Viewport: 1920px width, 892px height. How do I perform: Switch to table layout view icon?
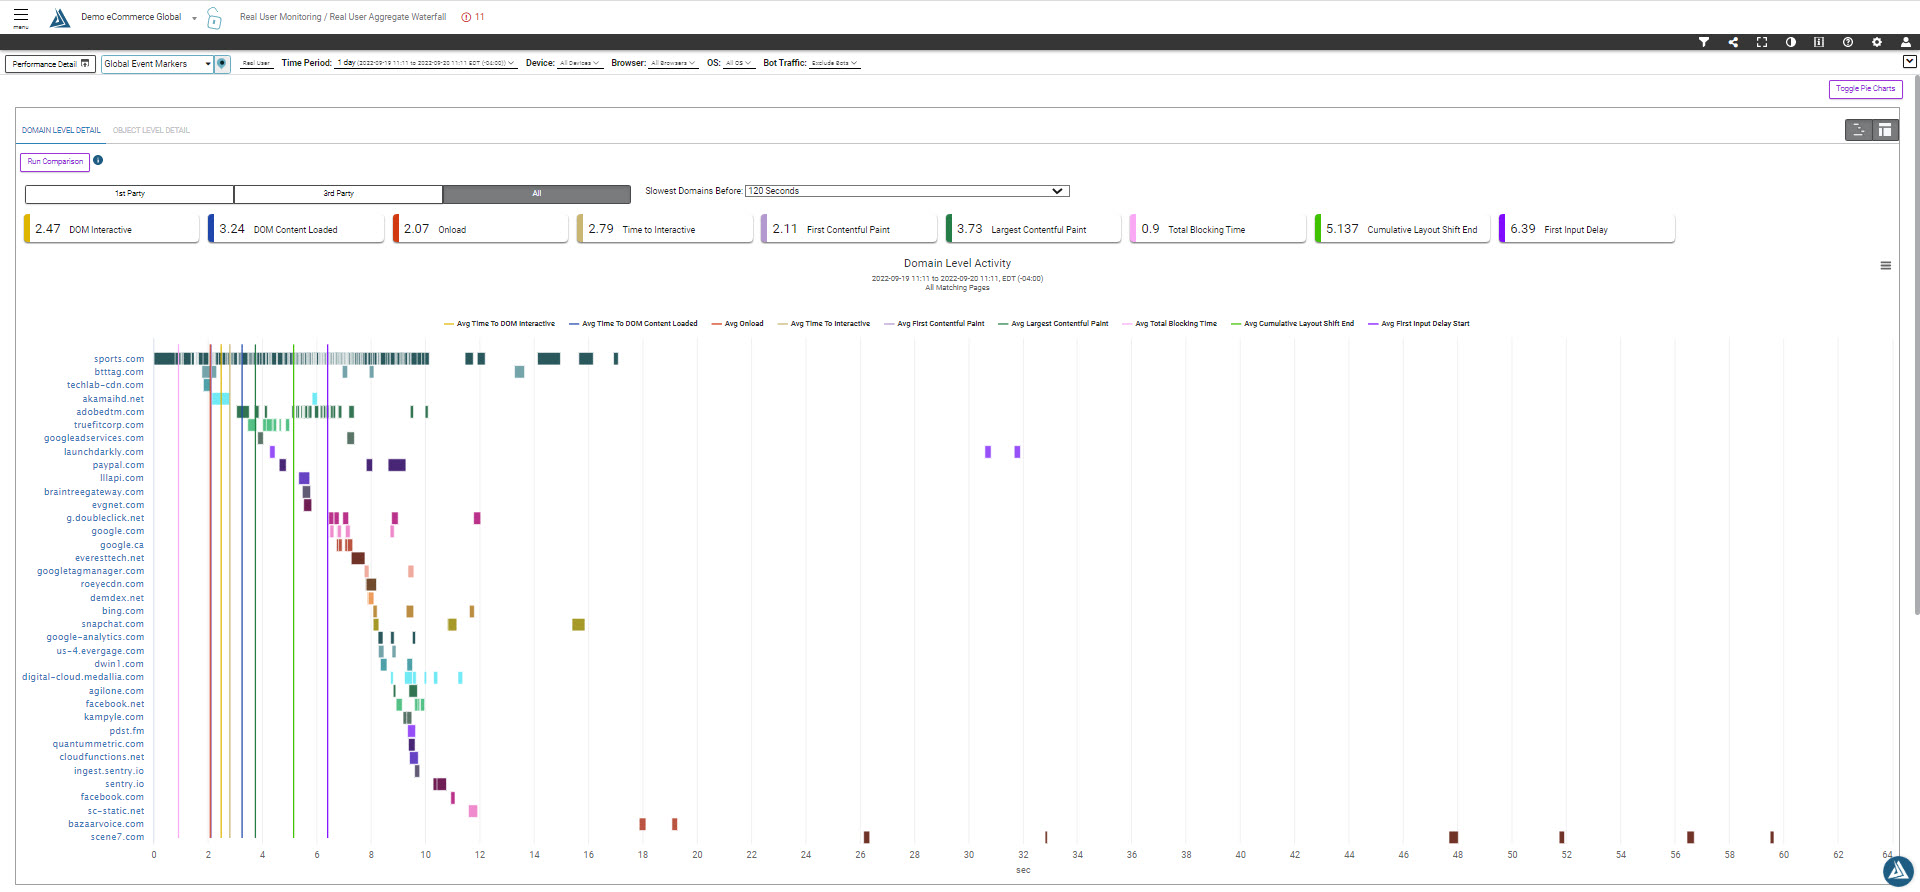tap(1885, 130)
